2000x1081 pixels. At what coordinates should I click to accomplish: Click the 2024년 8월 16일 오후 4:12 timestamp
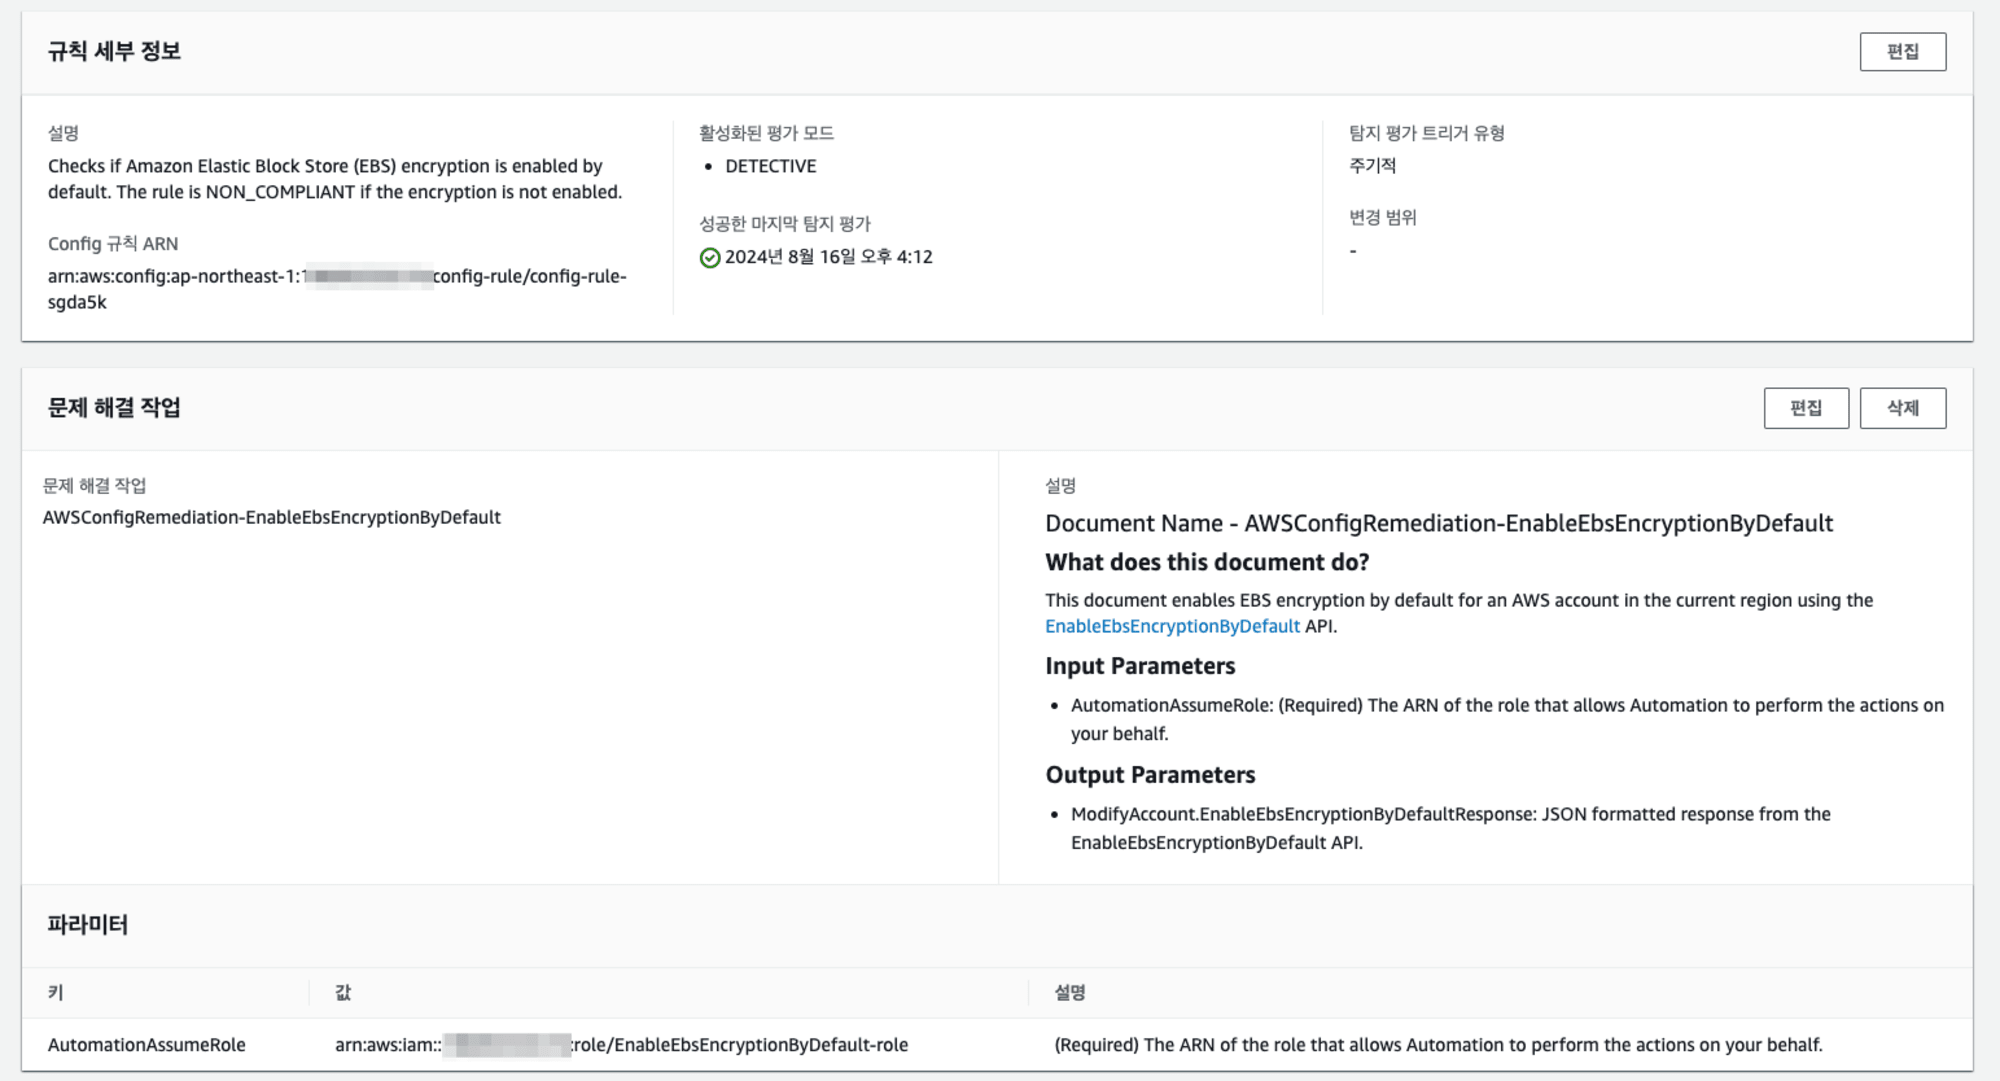click(828, 257)
